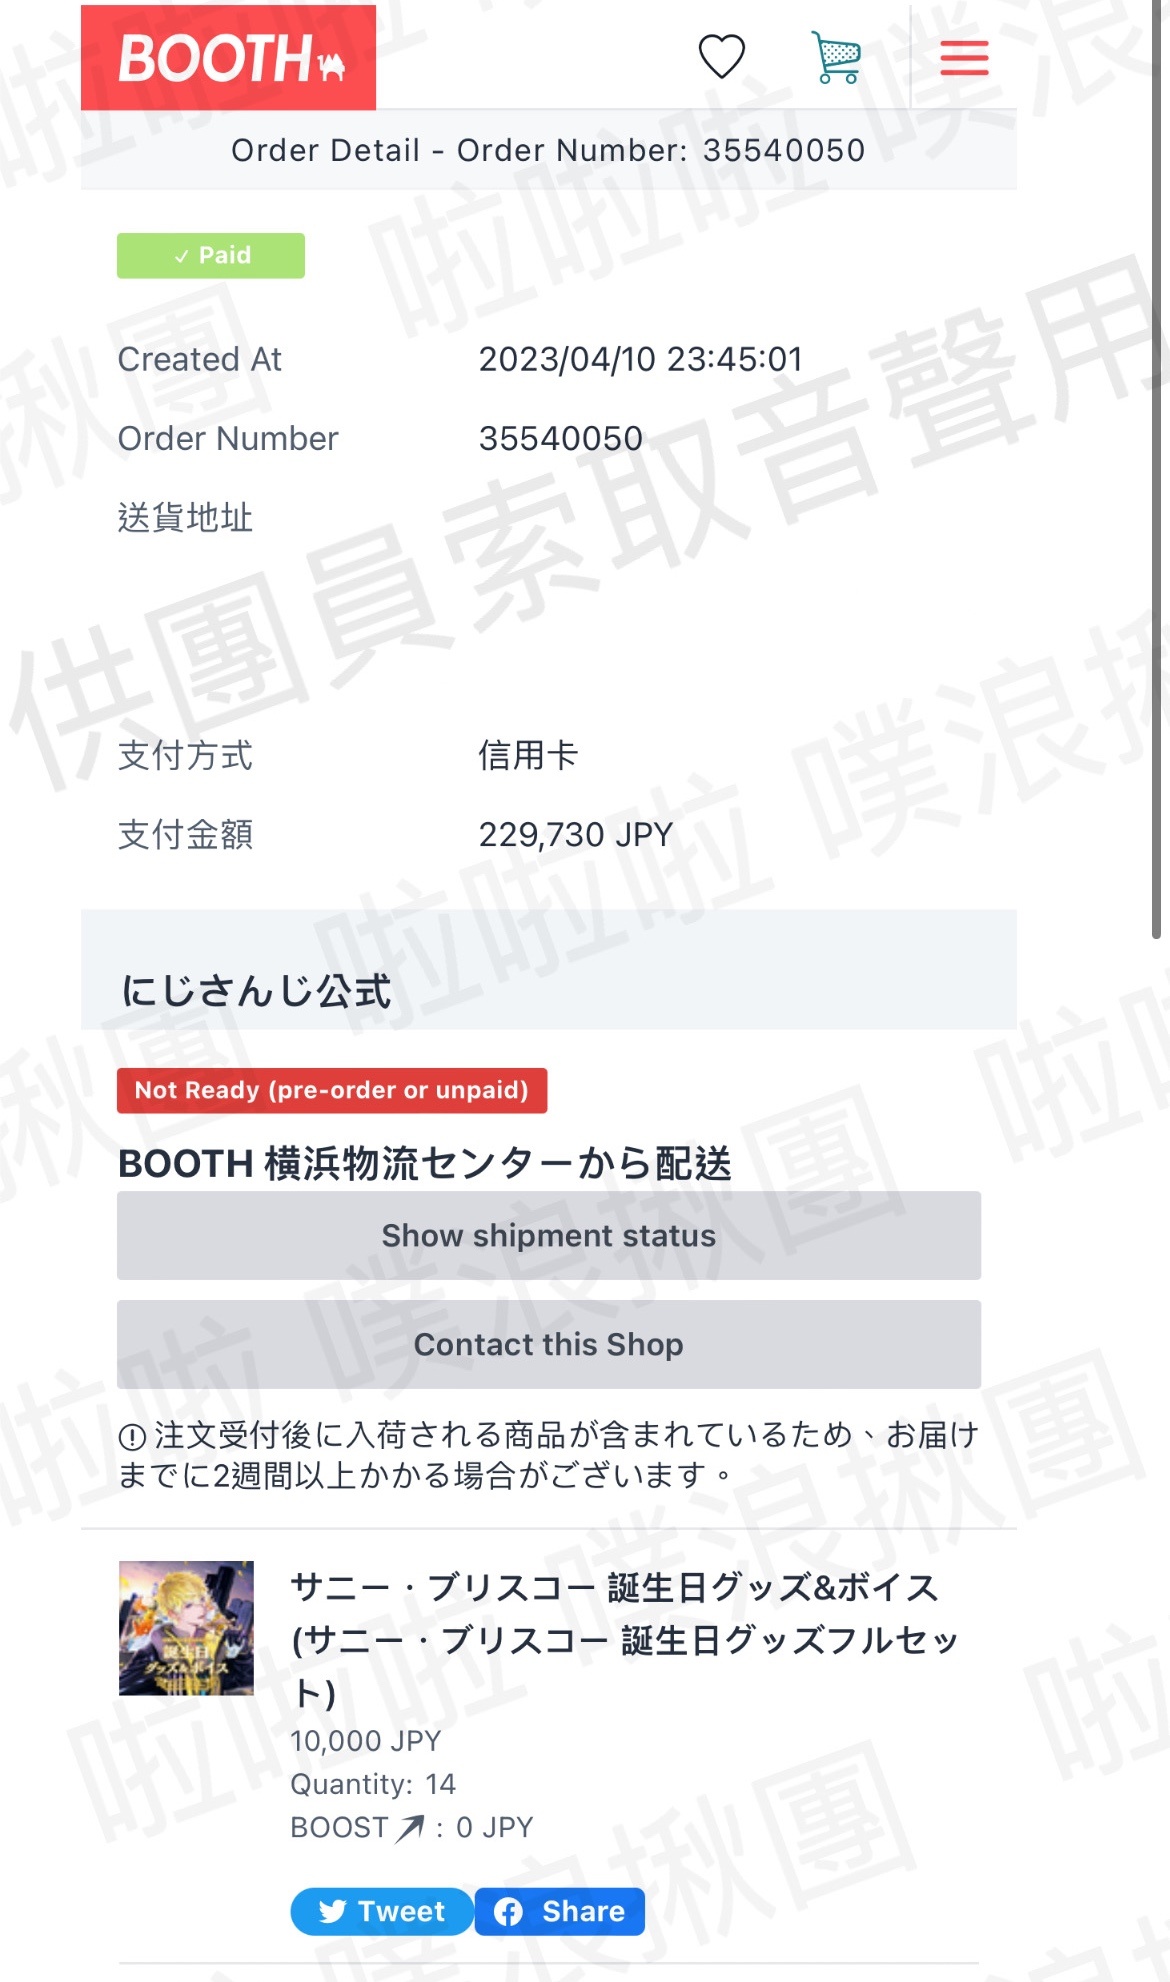The image size is (1170, 1982).
Task: Go to the BOOTH home logo
Action: [228, 57]
